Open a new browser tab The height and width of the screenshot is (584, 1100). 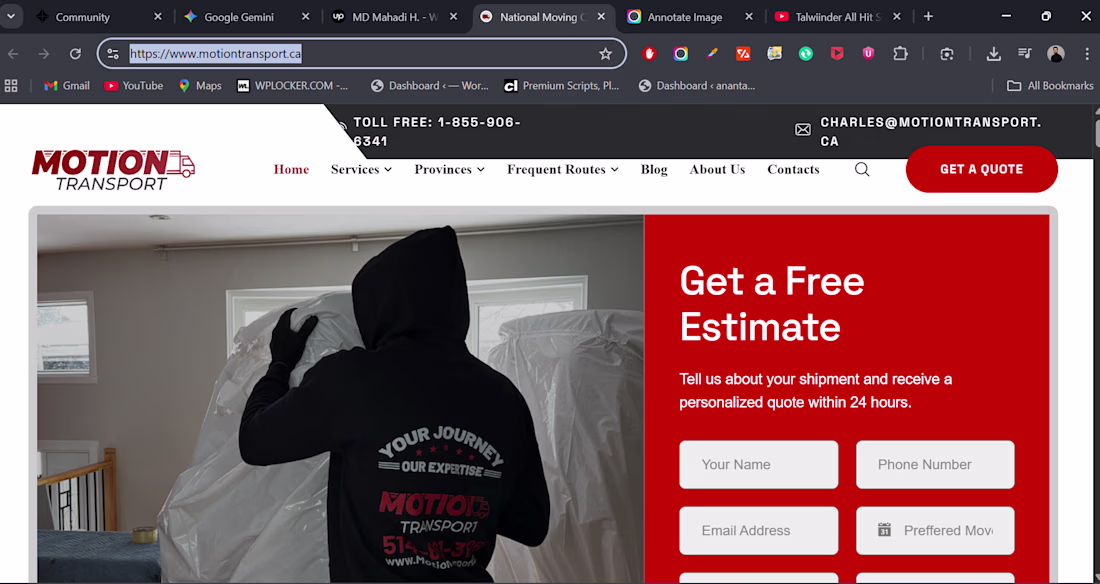[928, 16]
